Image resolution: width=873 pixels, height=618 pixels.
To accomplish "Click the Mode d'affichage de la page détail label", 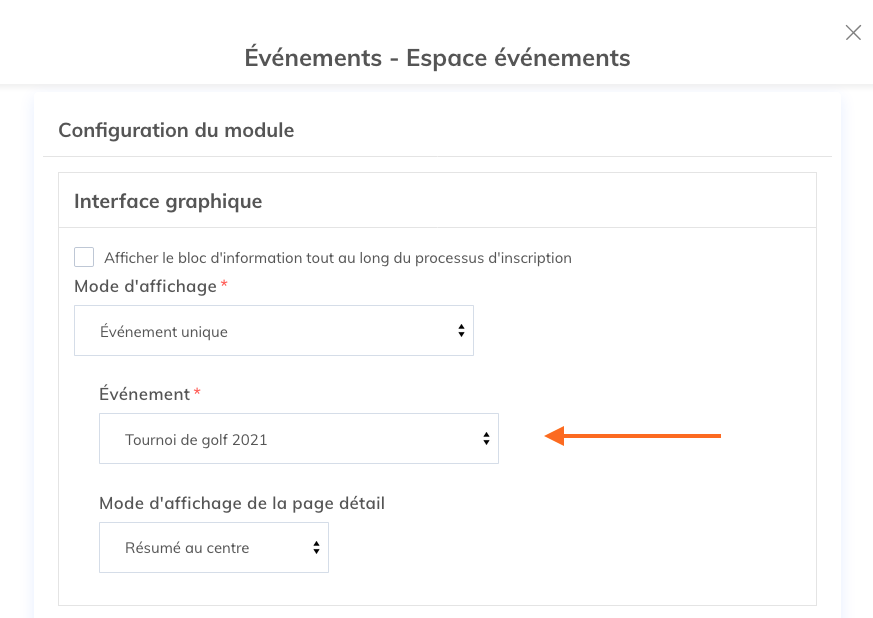I will click(241, 503).
